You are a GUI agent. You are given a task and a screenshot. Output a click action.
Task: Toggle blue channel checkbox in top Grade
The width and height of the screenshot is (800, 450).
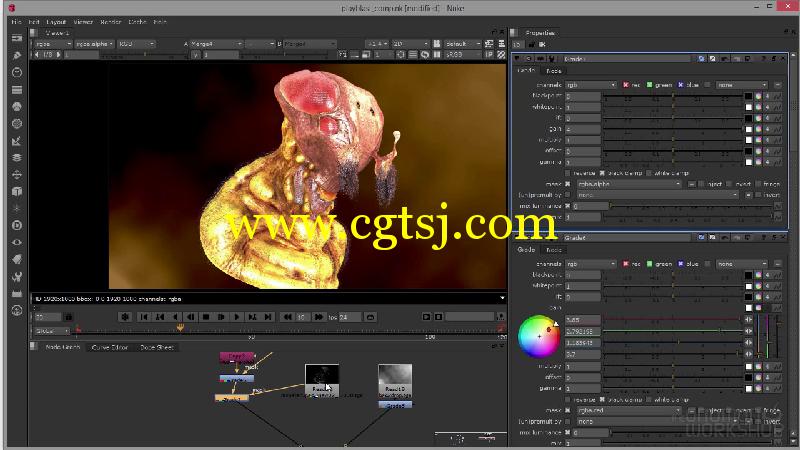pyautogui.click(x=680, y=85)
